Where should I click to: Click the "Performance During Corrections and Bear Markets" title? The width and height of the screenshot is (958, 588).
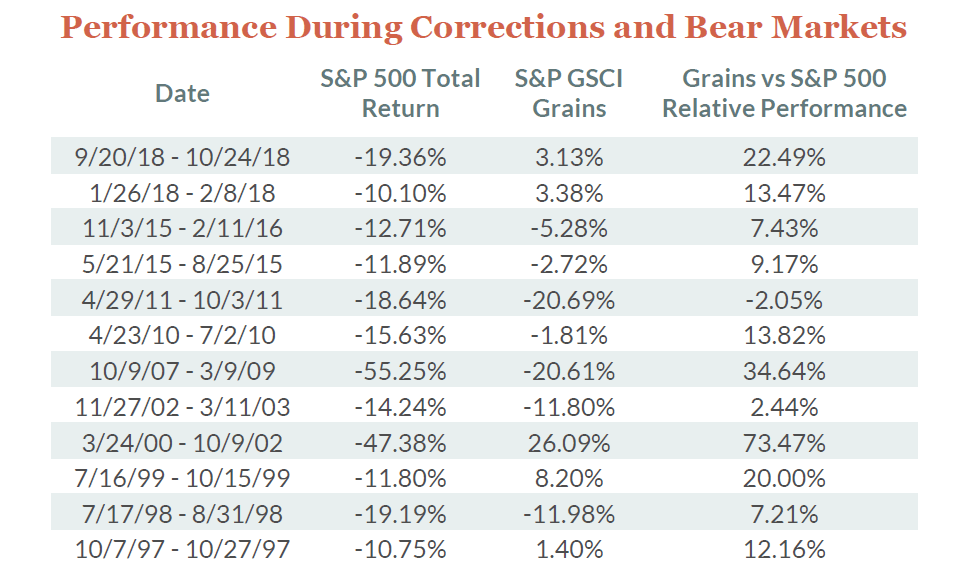coord(483,27)
